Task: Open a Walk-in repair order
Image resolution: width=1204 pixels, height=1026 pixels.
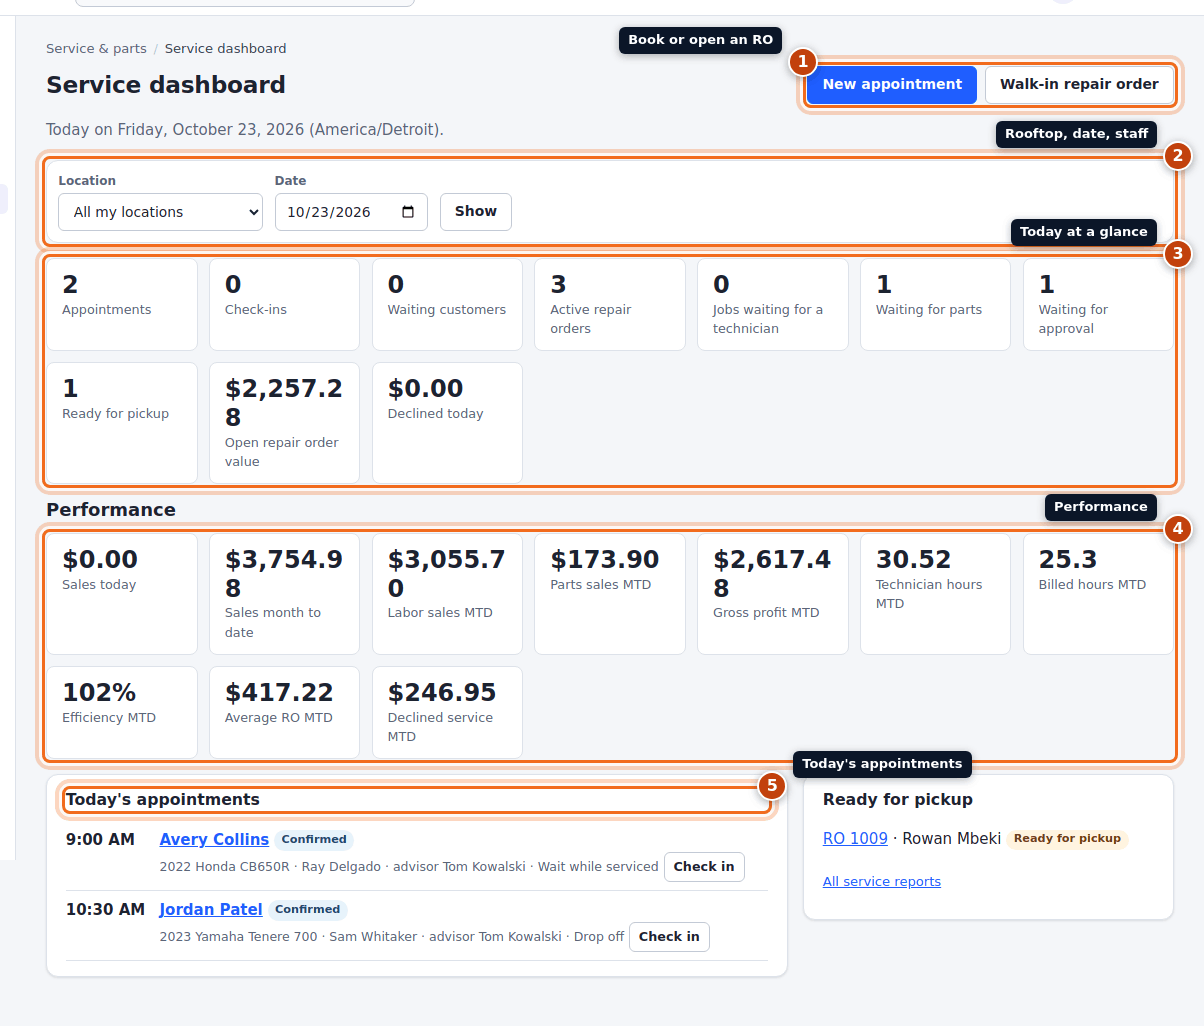Action: tap(1079, 85)
